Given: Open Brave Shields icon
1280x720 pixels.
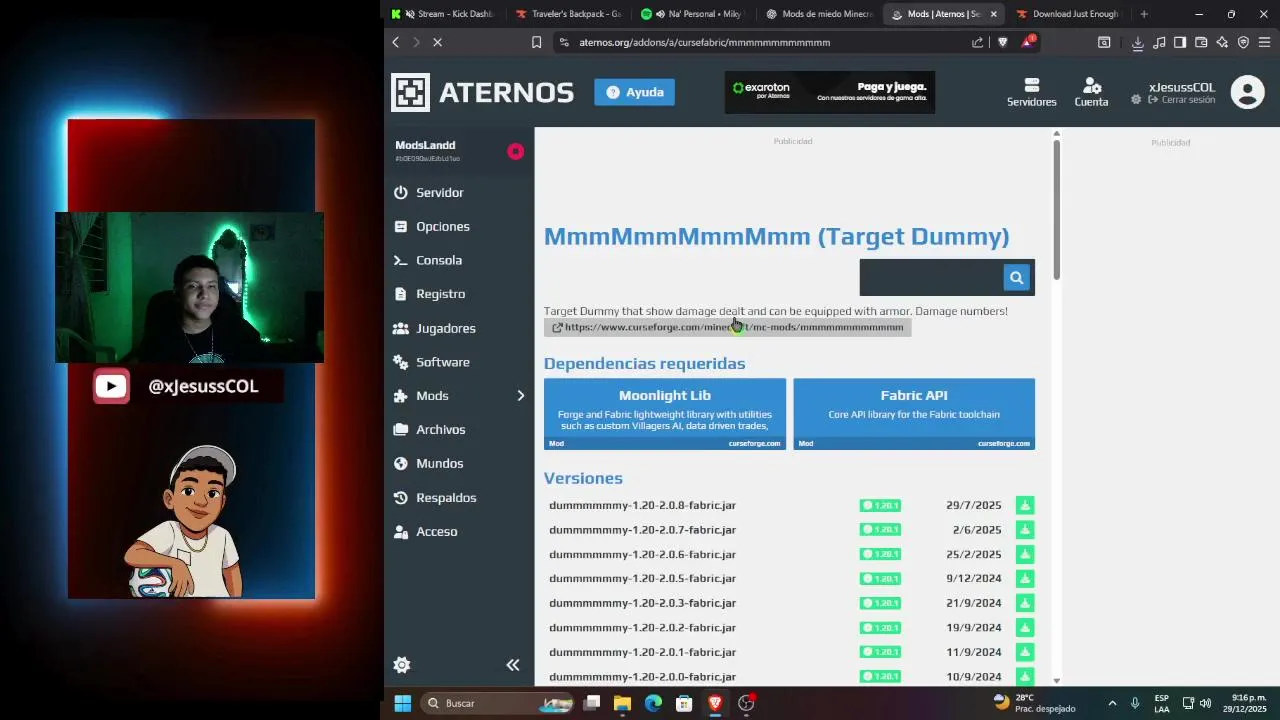Looking at the screenshot, I should 1003,42.
